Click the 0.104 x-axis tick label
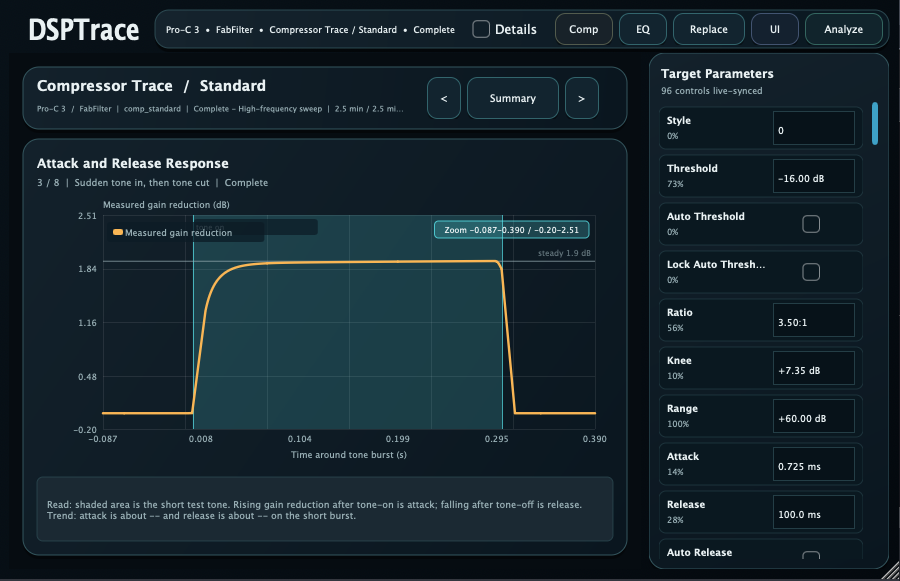The width and height of the screenshot is (900, 581). [x=300, y=439]
